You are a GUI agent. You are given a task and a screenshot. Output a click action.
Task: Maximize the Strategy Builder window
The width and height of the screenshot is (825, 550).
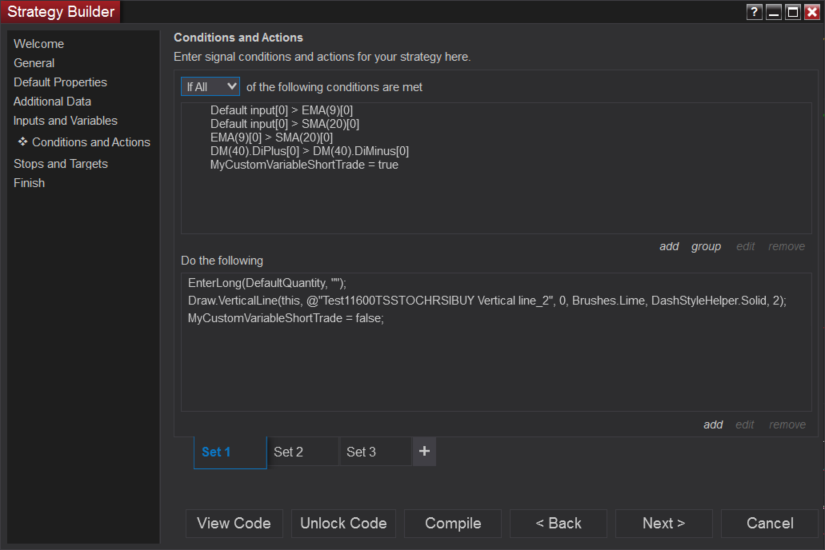792,12
